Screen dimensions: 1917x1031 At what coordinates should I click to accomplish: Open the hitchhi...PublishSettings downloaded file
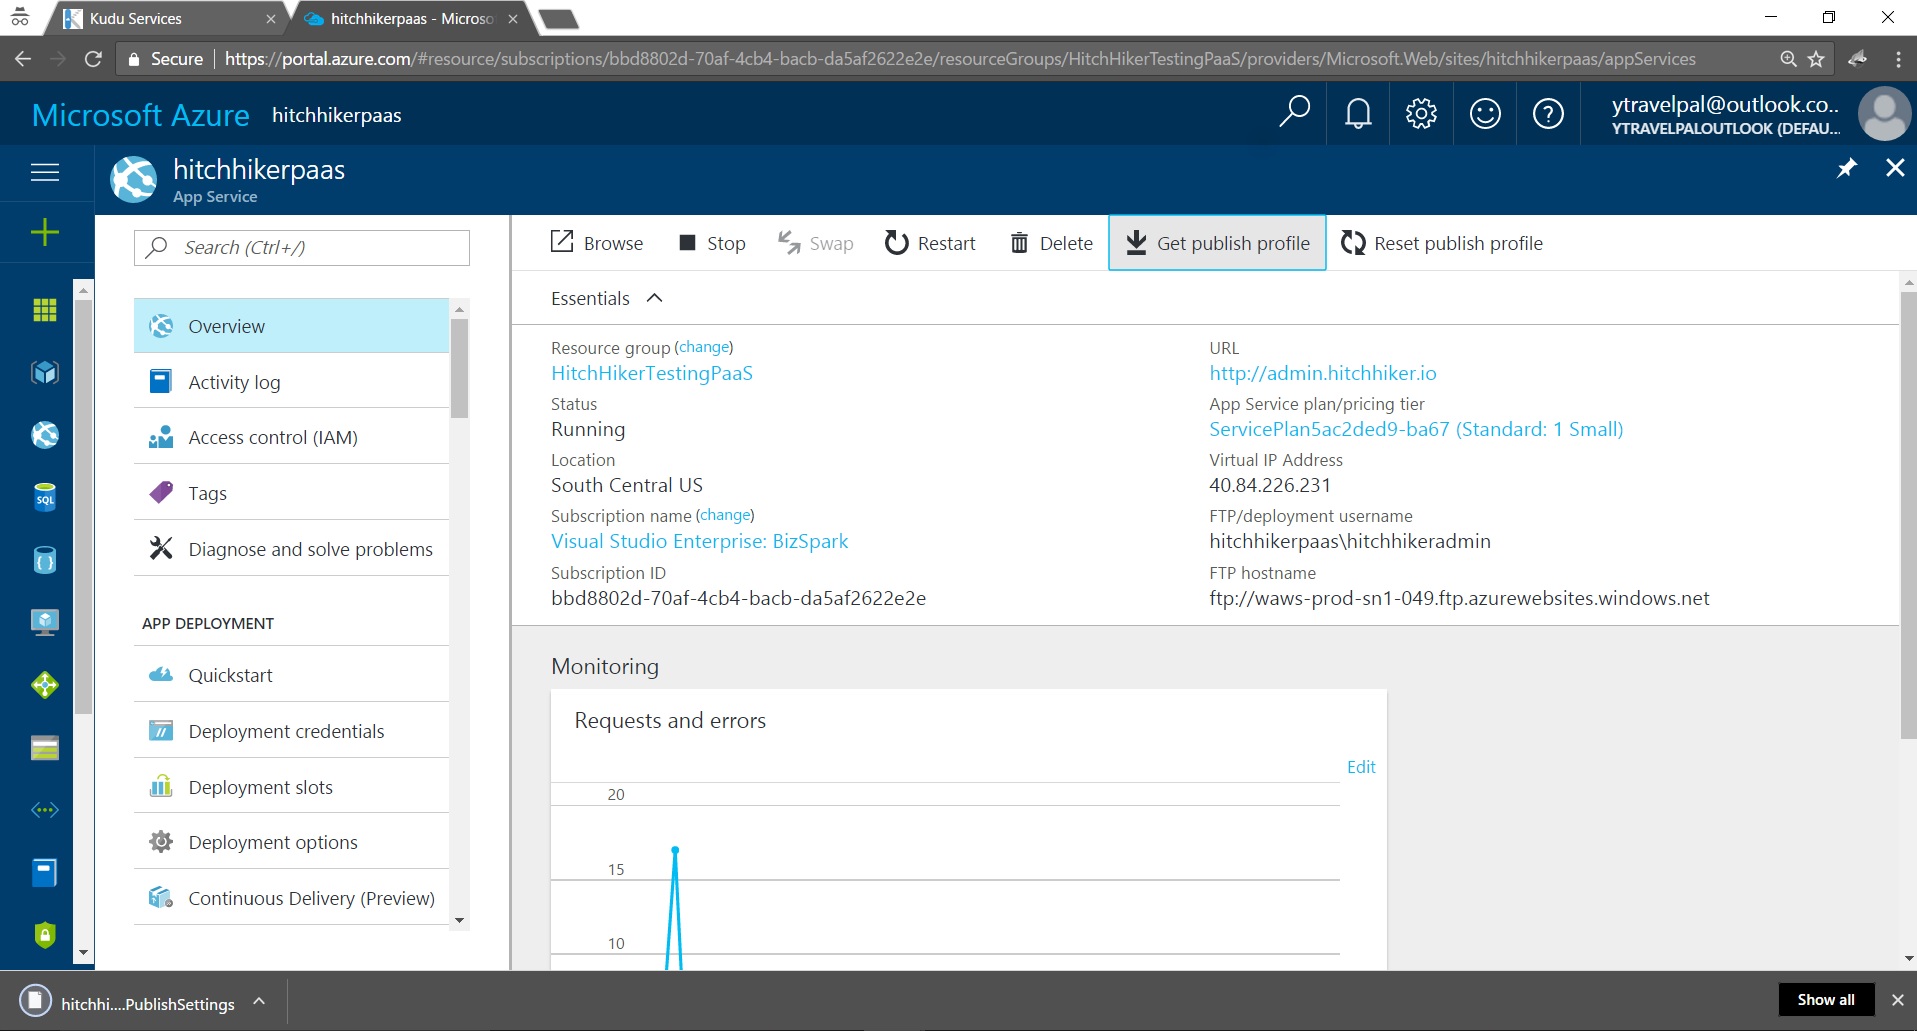130,1002
